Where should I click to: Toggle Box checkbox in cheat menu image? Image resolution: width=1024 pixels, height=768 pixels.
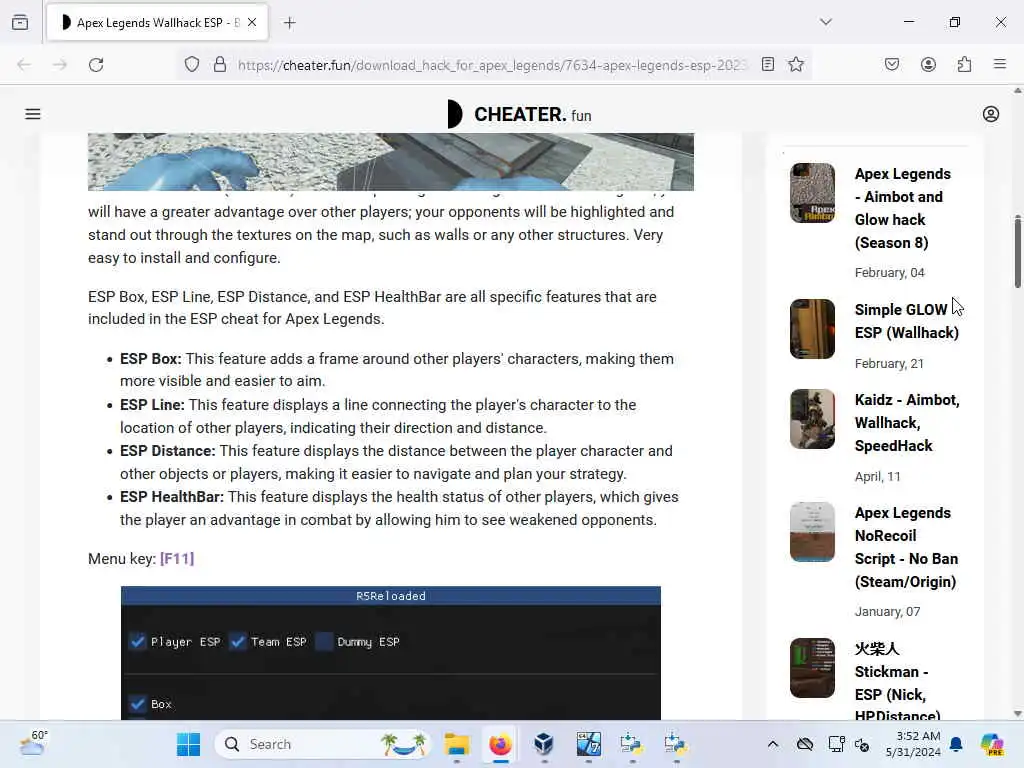(x=137, y=703)
